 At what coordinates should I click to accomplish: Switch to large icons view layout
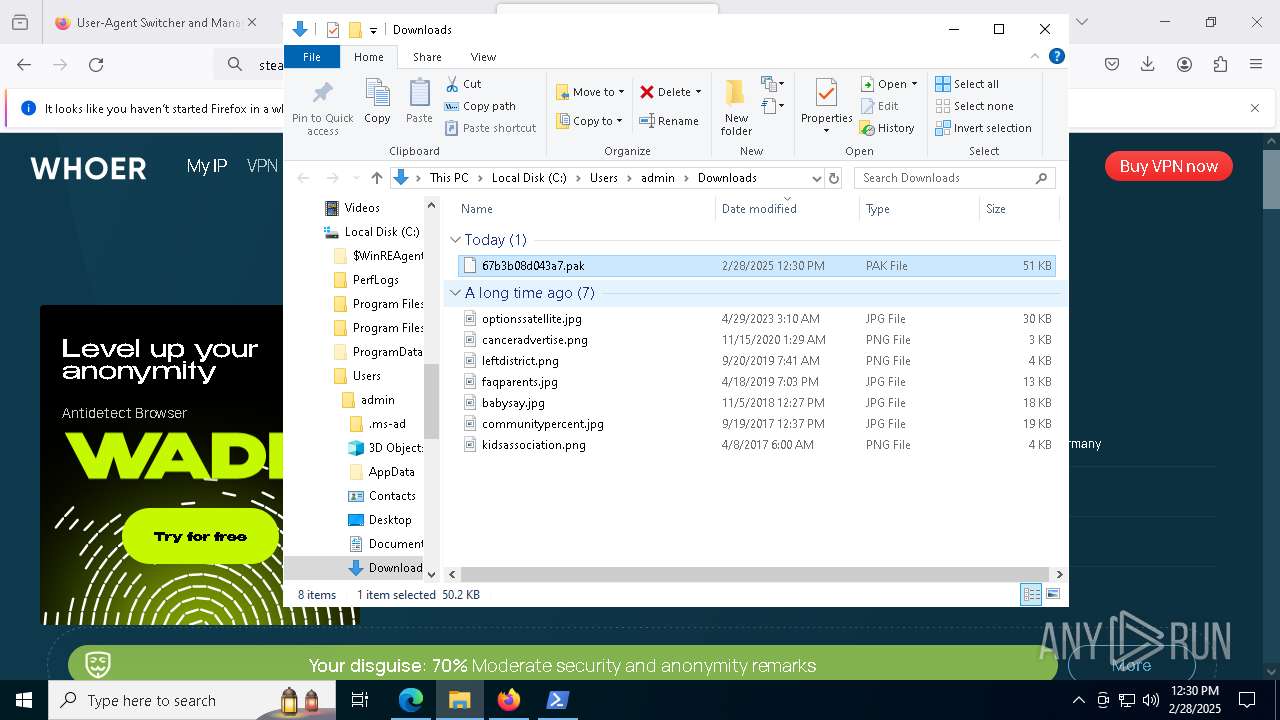[x=1053, y=594]
